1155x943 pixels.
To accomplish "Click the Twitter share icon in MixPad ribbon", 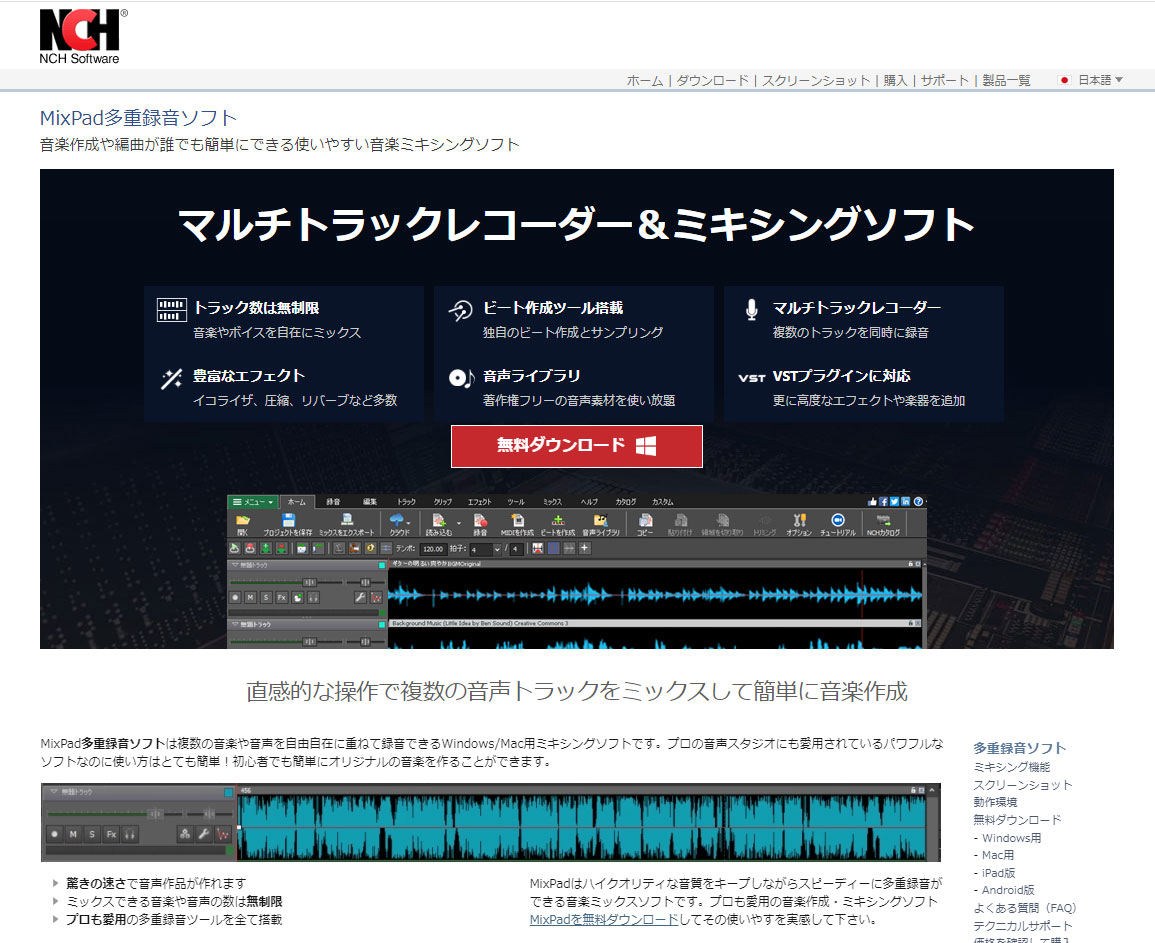I will tap(894, 502).
